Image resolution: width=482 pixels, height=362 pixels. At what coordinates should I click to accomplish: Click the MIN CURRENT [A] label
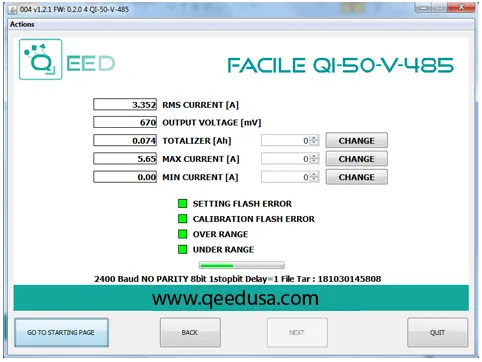click(x=200, y=177)
